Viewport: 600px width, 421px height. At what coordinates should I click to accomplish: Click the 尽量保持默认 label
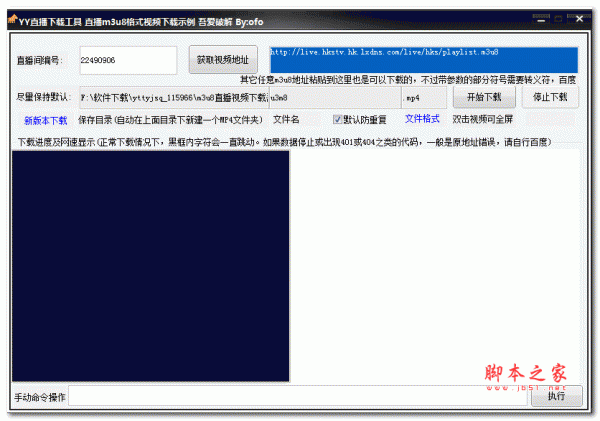coord(43,97)
